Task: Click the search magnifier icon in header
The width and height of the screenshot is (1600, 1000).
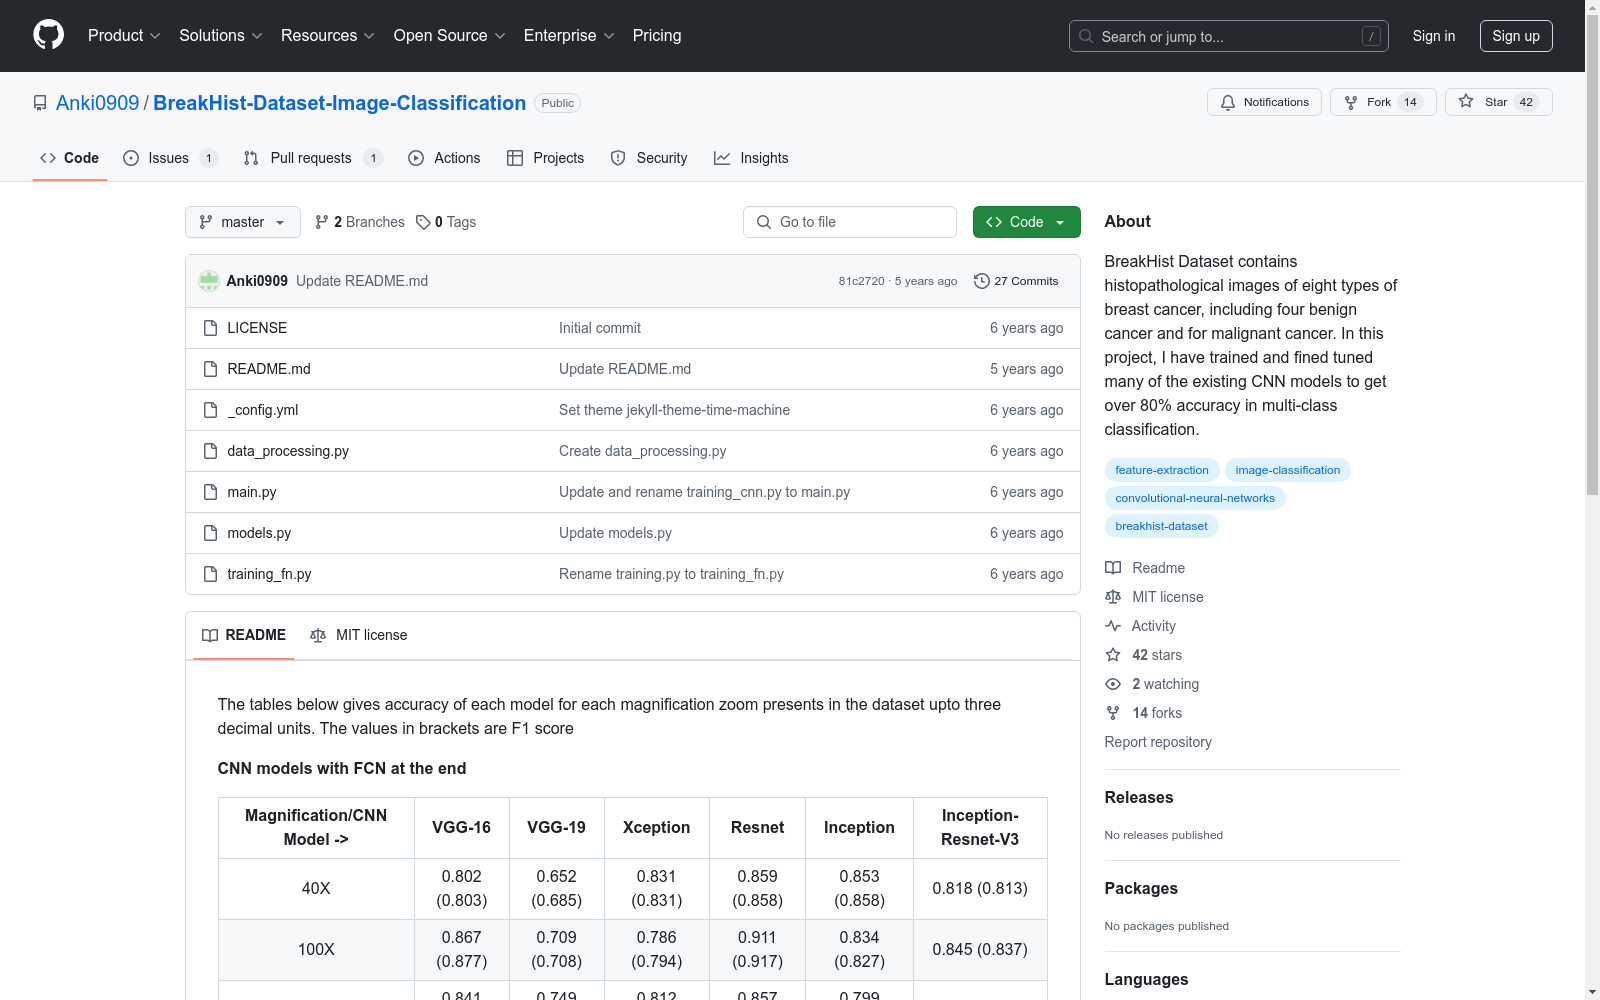Action: (x=1086, y=36)
